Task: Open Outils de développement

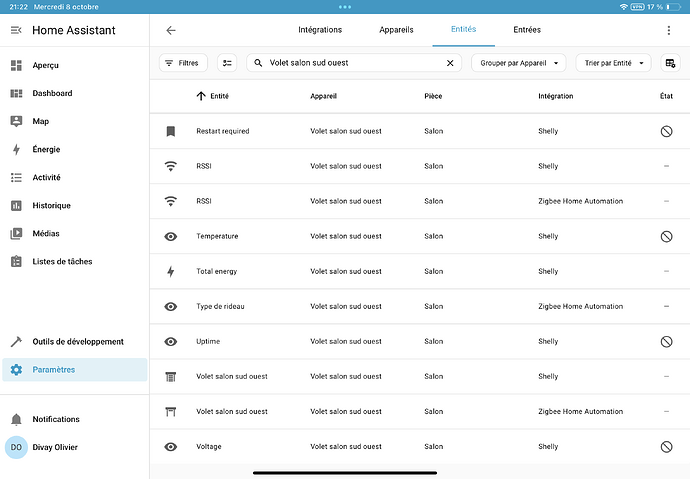Action: click(x=75, y=342)
